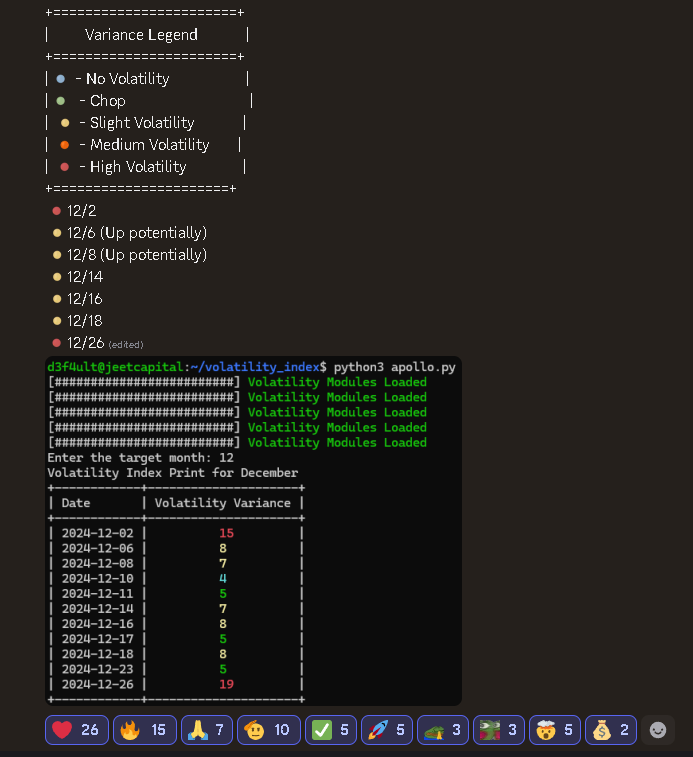Click the "Volatility Variance" column header
693x757 pixels.
click(223, 503)
